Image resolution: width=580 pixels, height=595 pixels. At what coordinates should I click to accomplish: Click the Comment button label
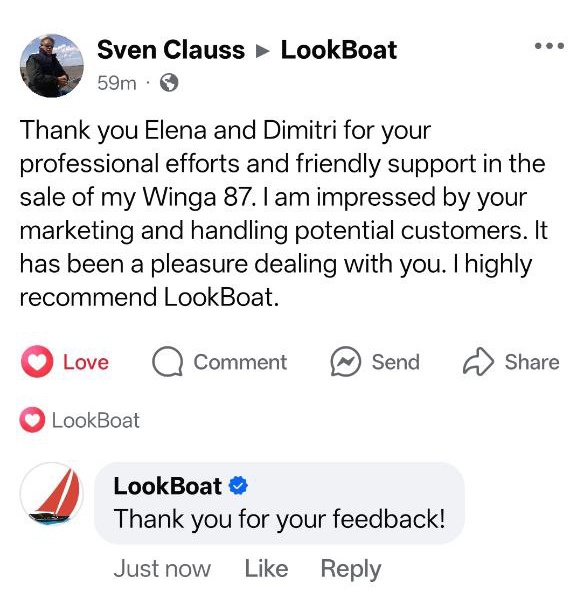coord(240,362)
